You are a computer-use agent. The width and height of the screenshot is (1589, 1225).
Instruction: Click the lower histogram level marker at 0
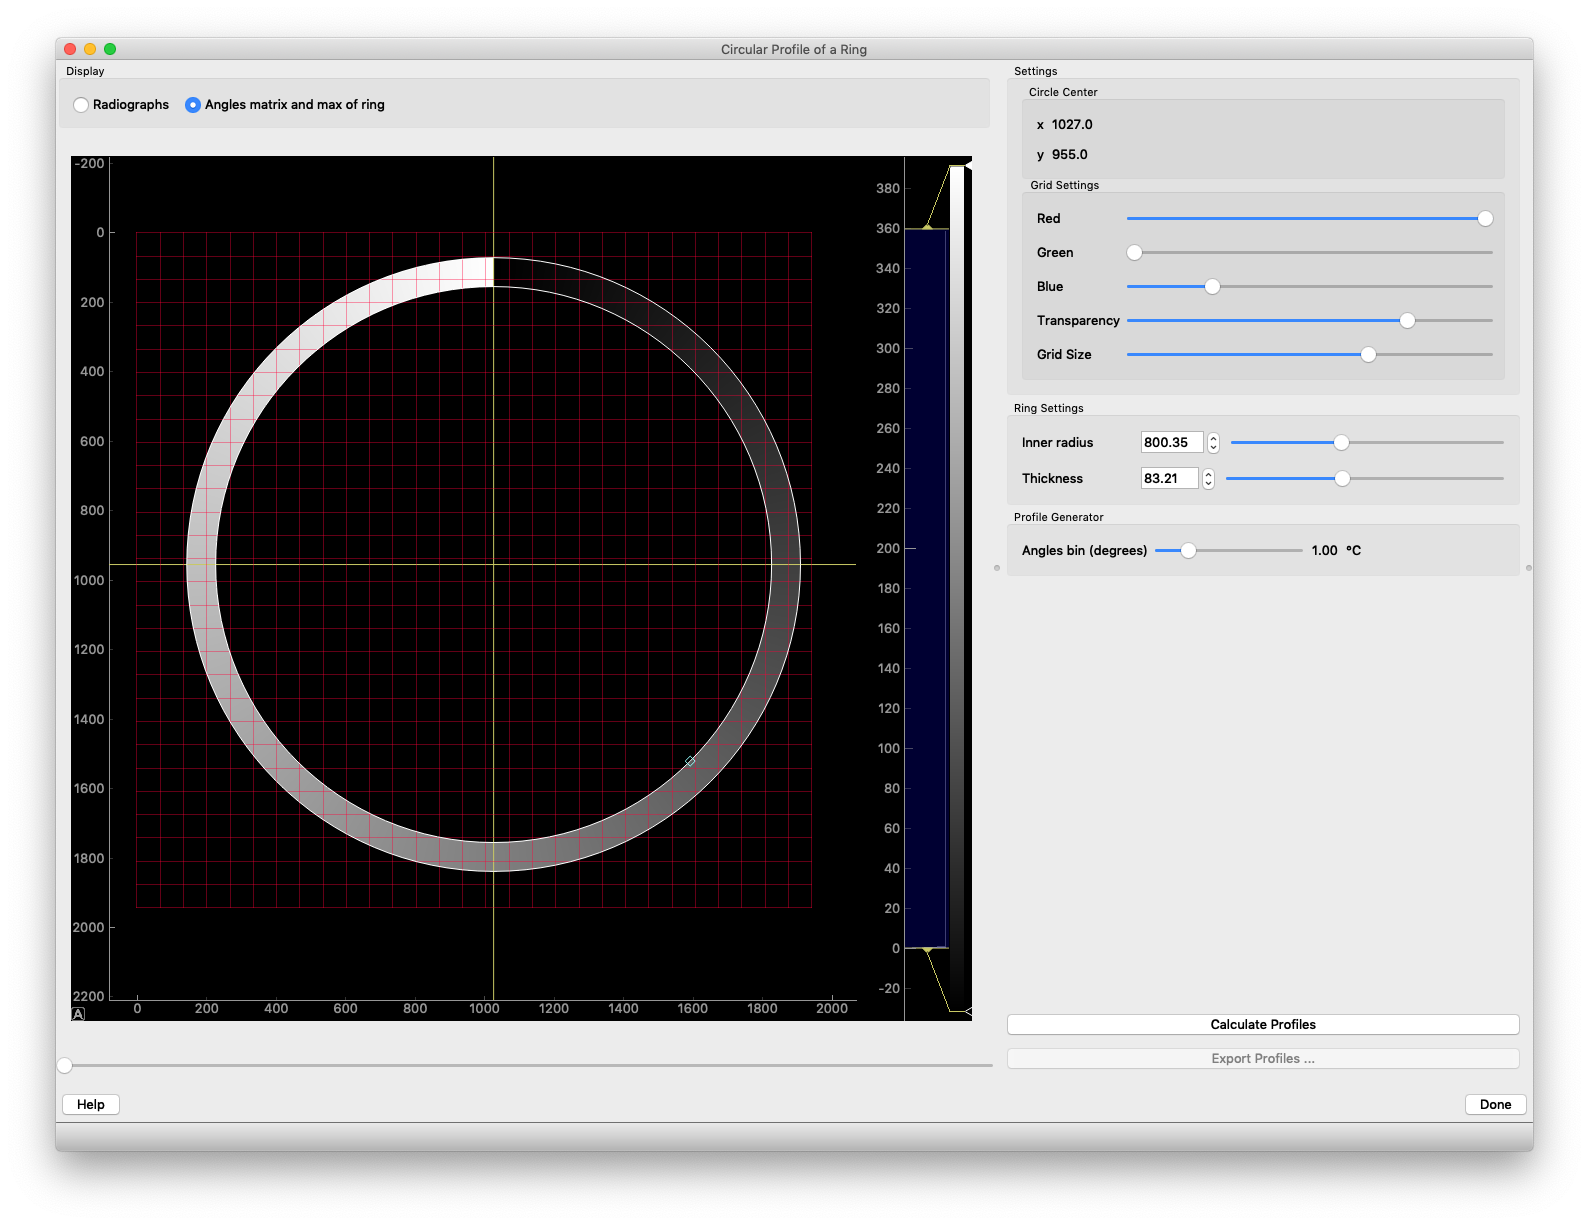tap(927, 948)
